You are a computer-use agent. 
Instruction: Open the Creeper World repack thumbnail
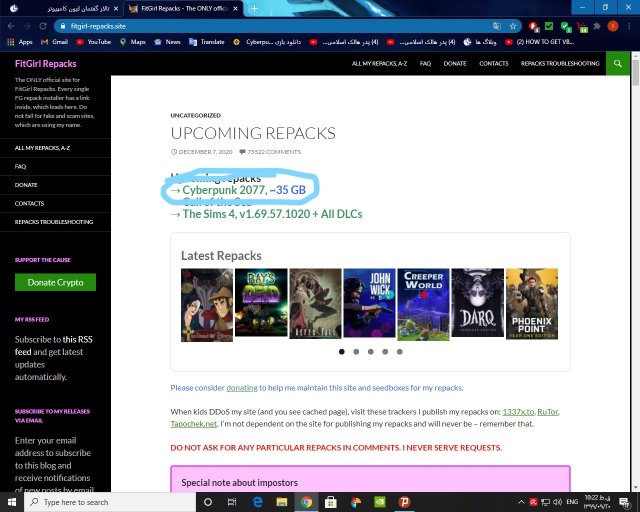(423, 304)
